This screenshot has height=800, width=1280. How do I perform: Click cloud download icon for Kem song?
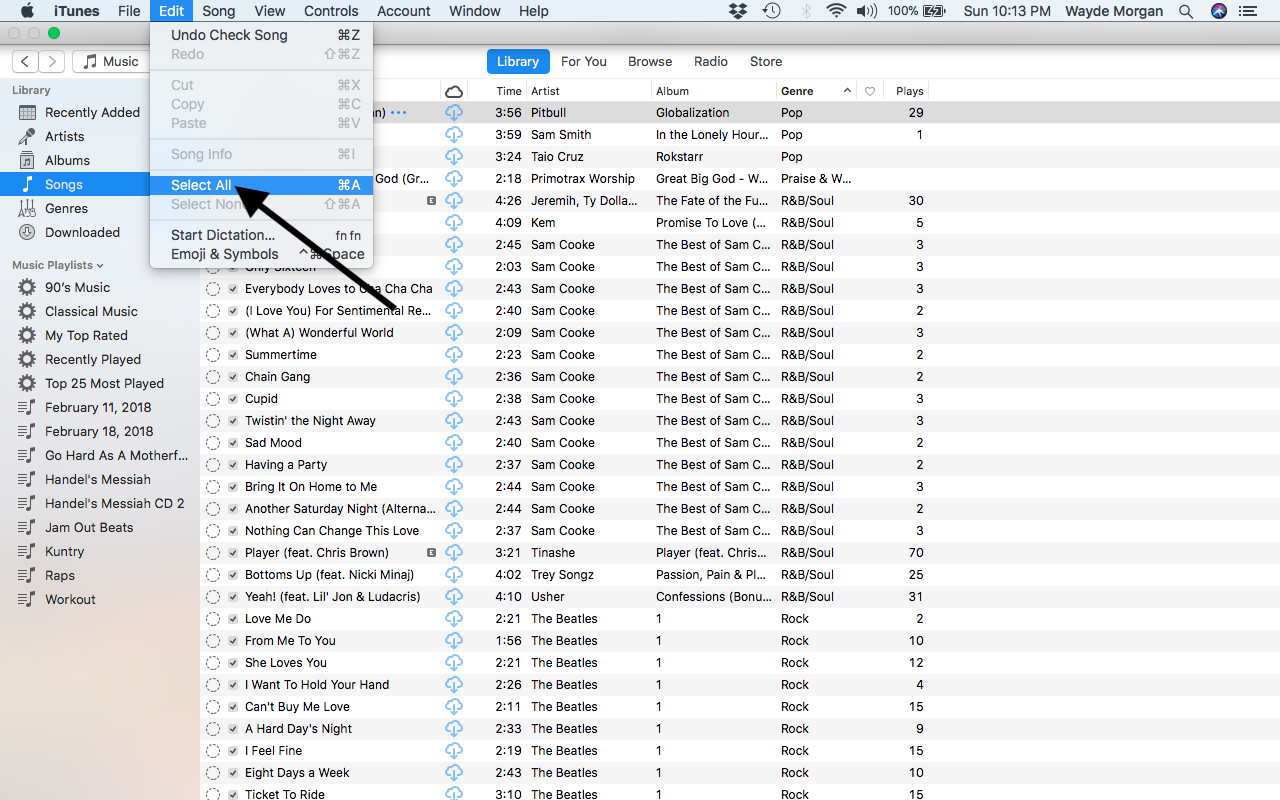[454, 223]
